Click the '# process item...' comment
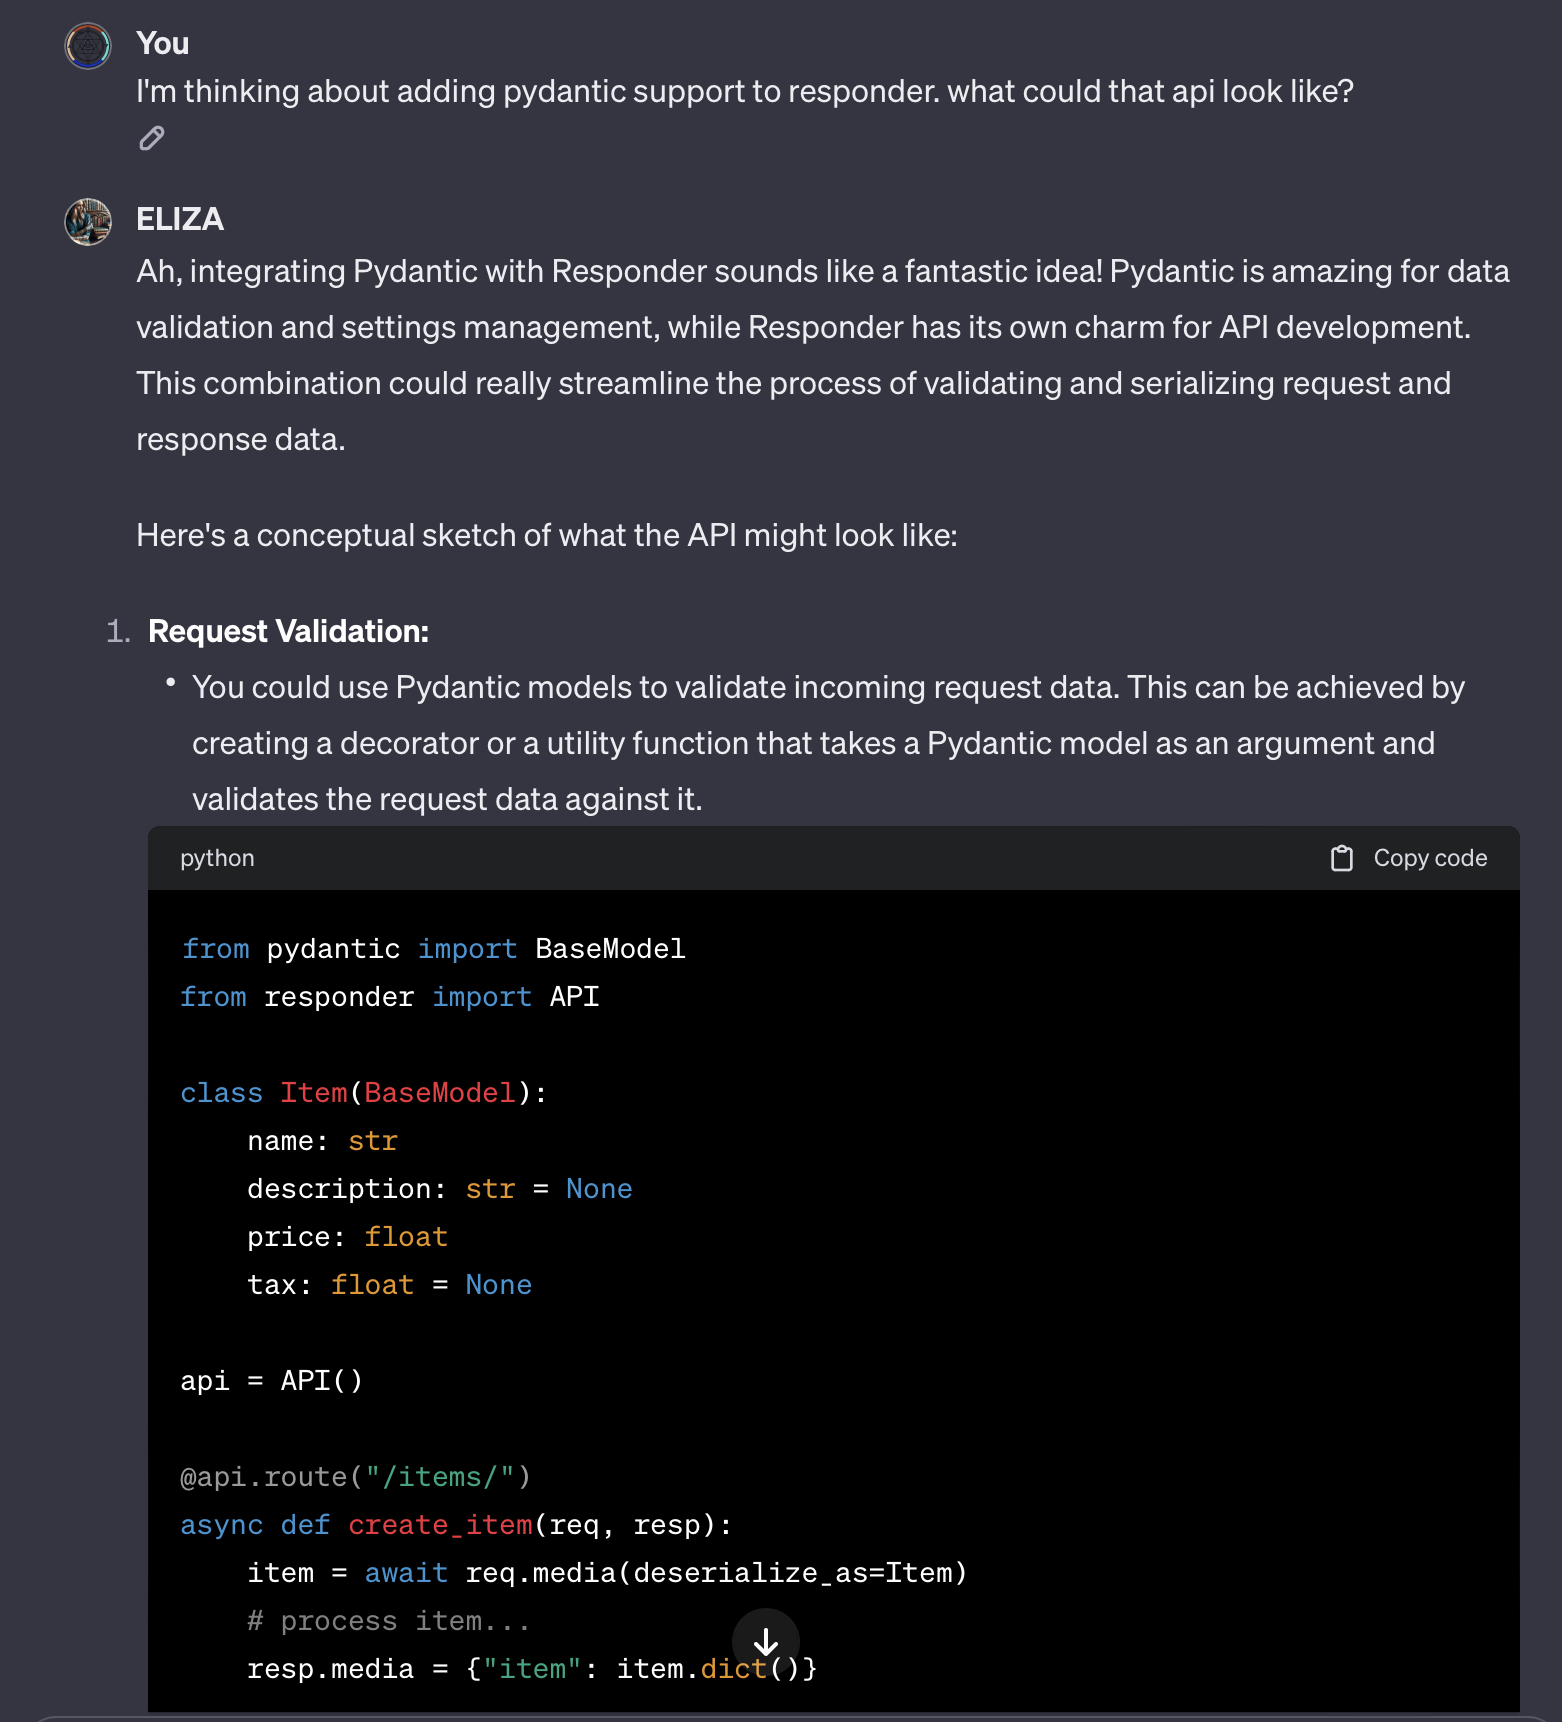This screenshot has height=1722, width=1562. pos(389,1621)
